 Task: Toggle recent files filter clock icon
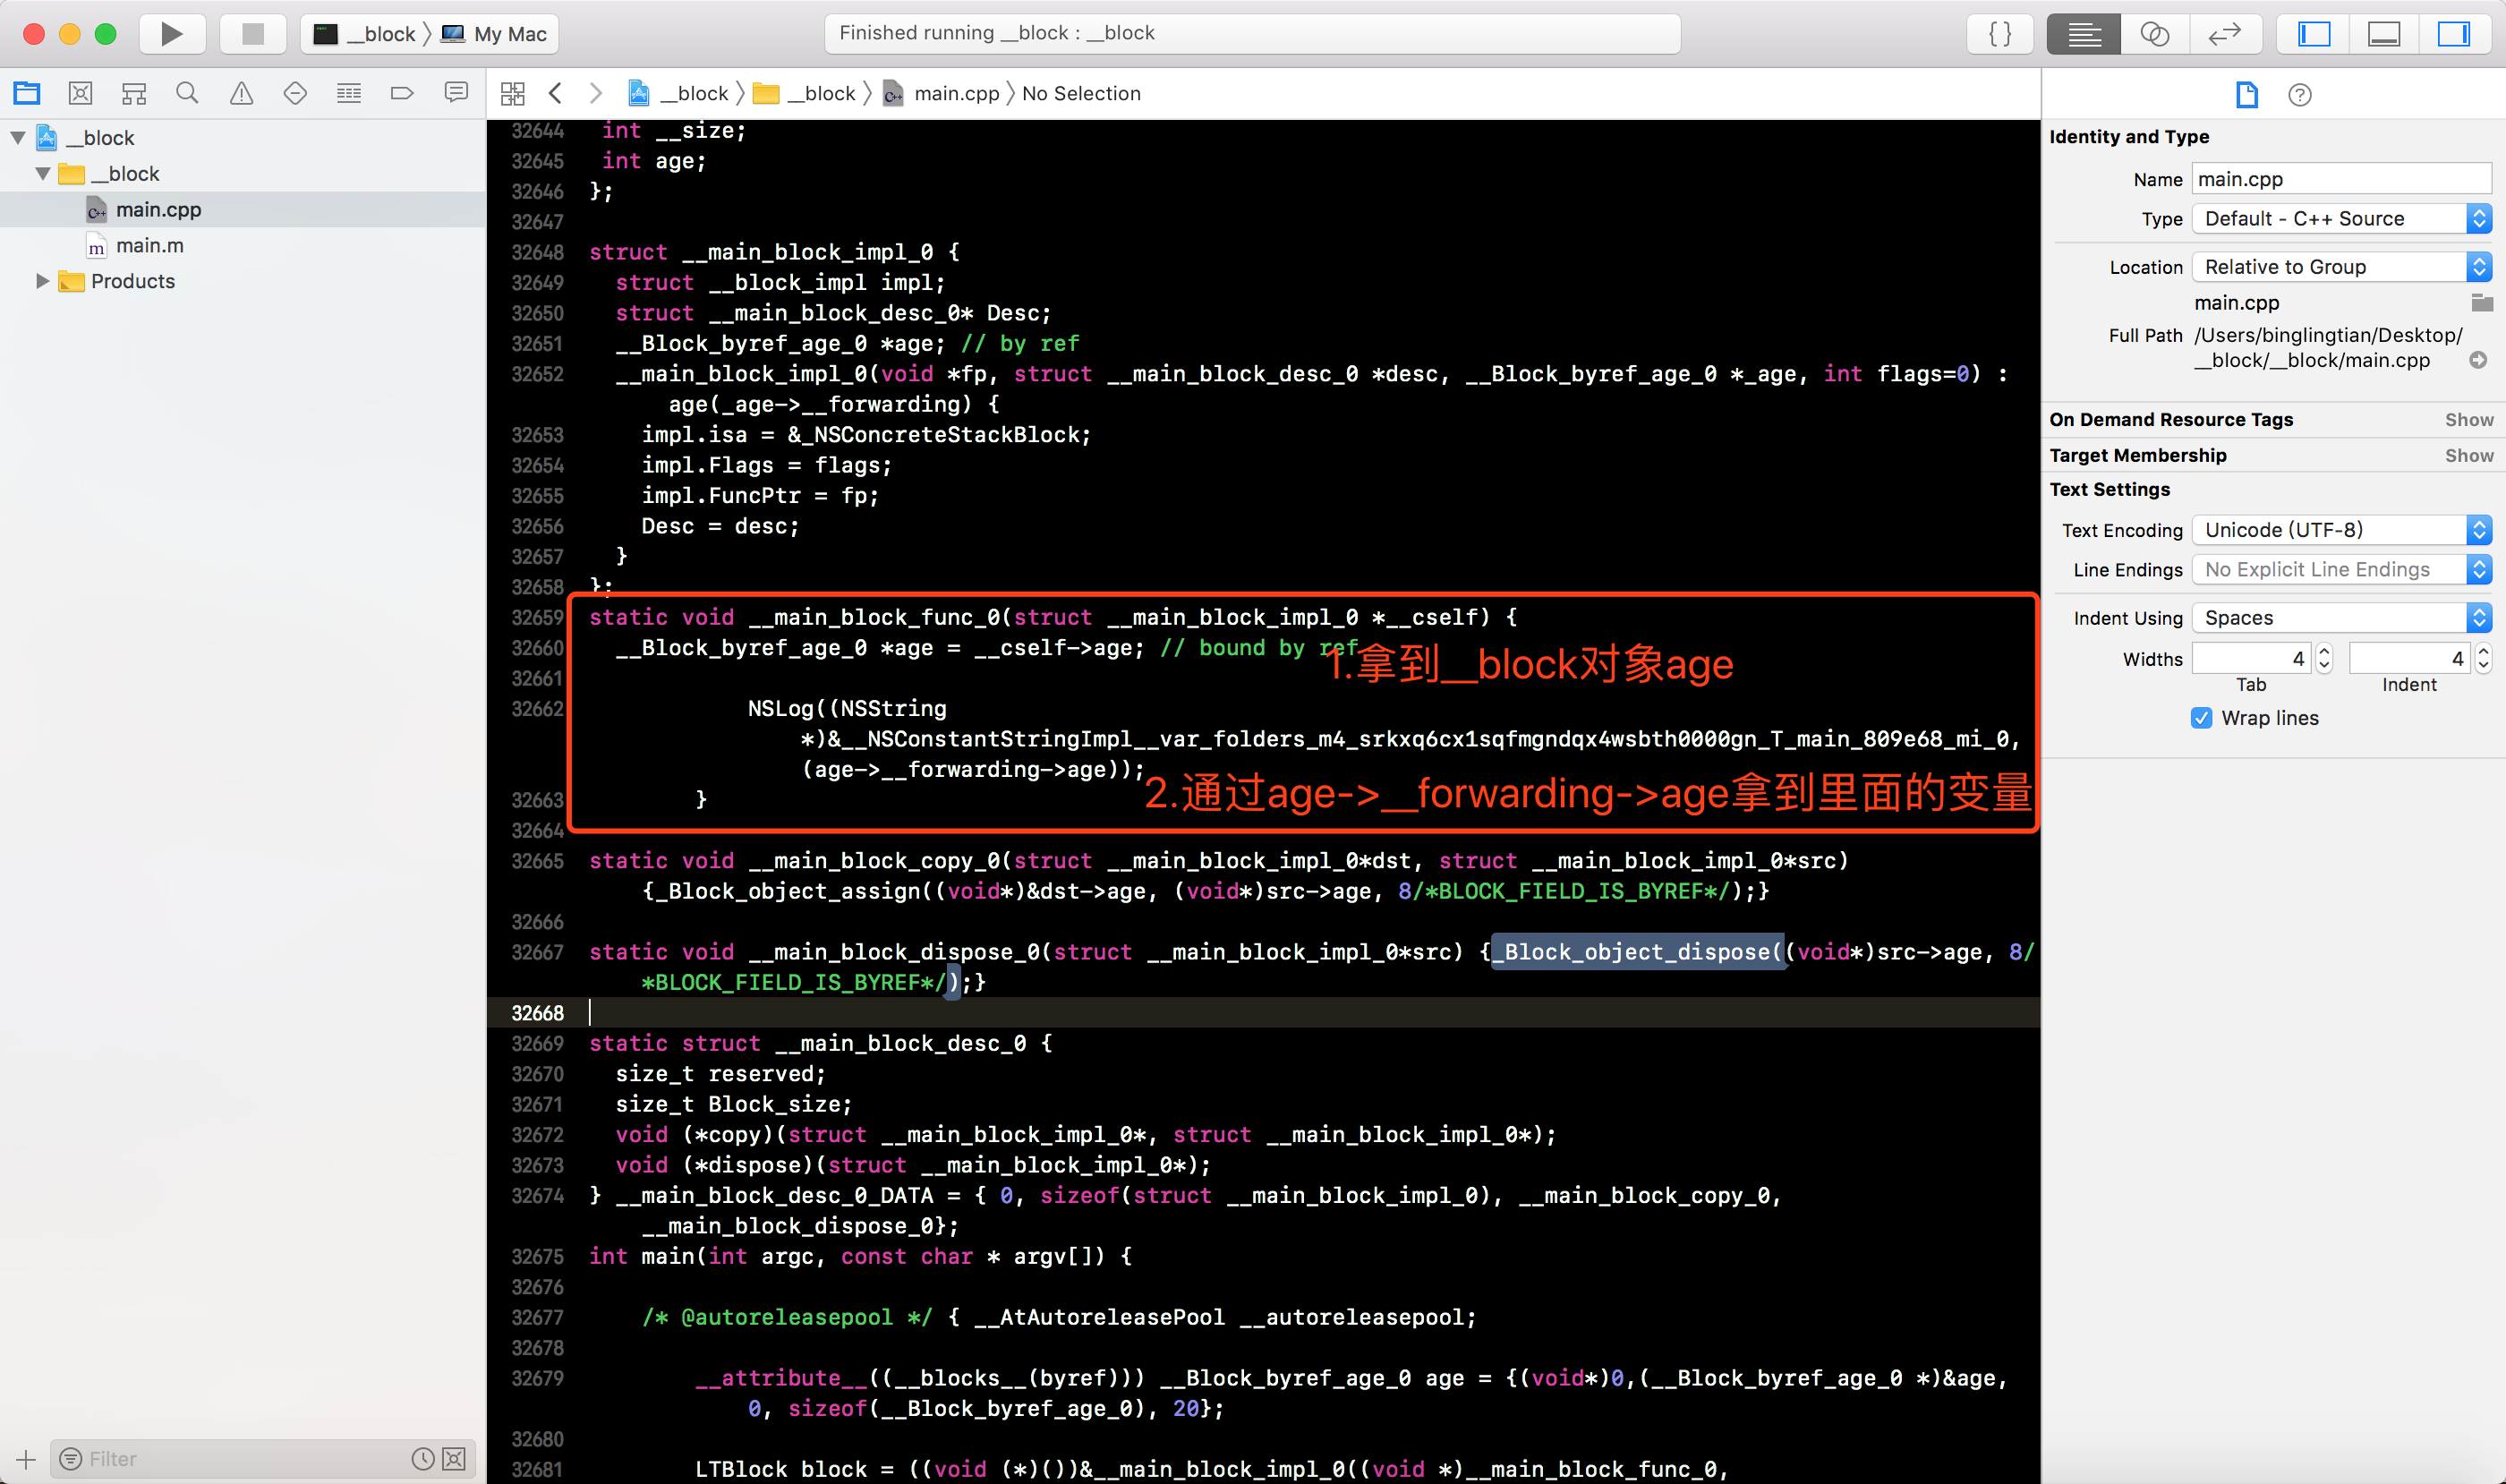click(423, 1459)
